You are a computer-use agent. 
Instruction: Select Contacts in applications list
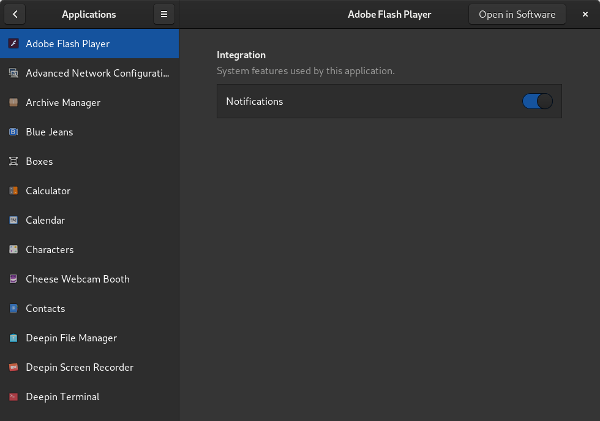click(90, 308)
